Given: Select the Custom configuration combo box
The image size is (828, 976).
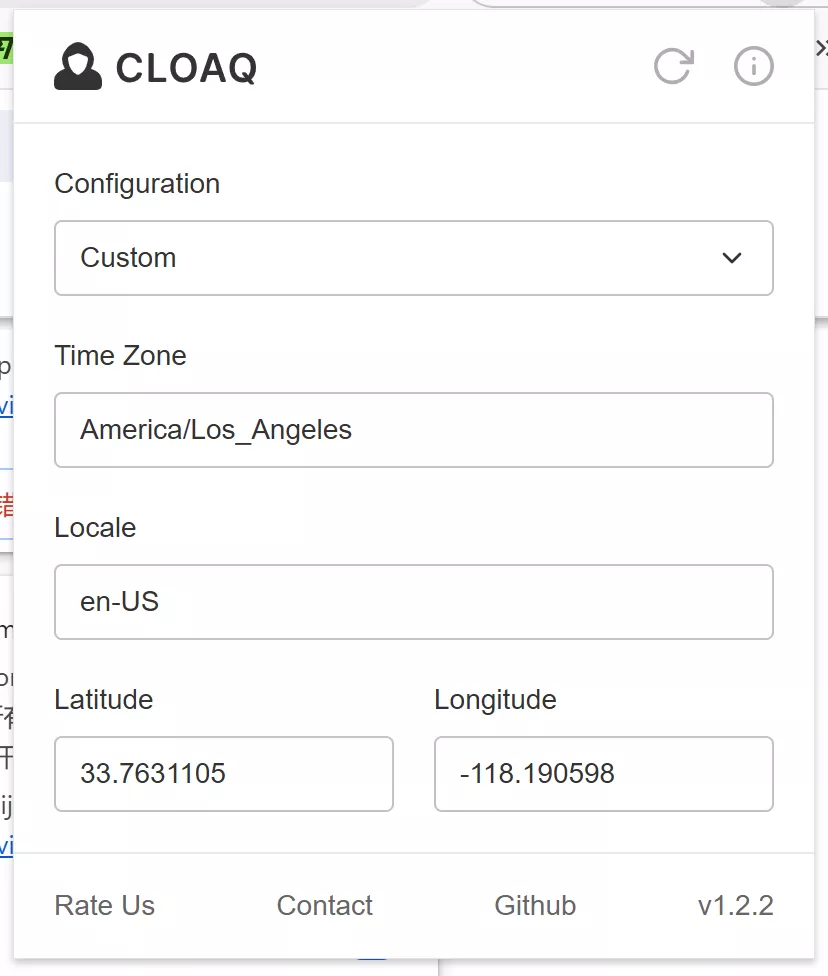Looking at the screenshot, I should (400, 258).
